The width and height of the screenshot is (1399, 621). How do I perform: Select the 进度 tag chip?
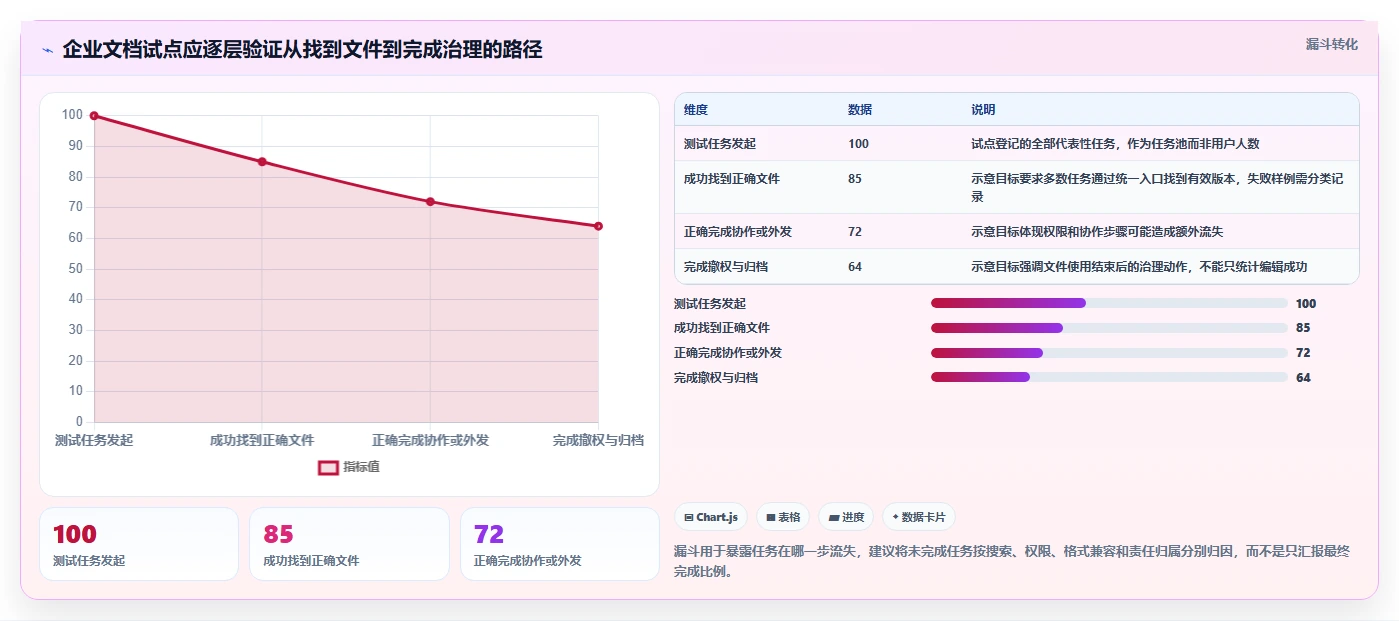click(x=846, y=517)
